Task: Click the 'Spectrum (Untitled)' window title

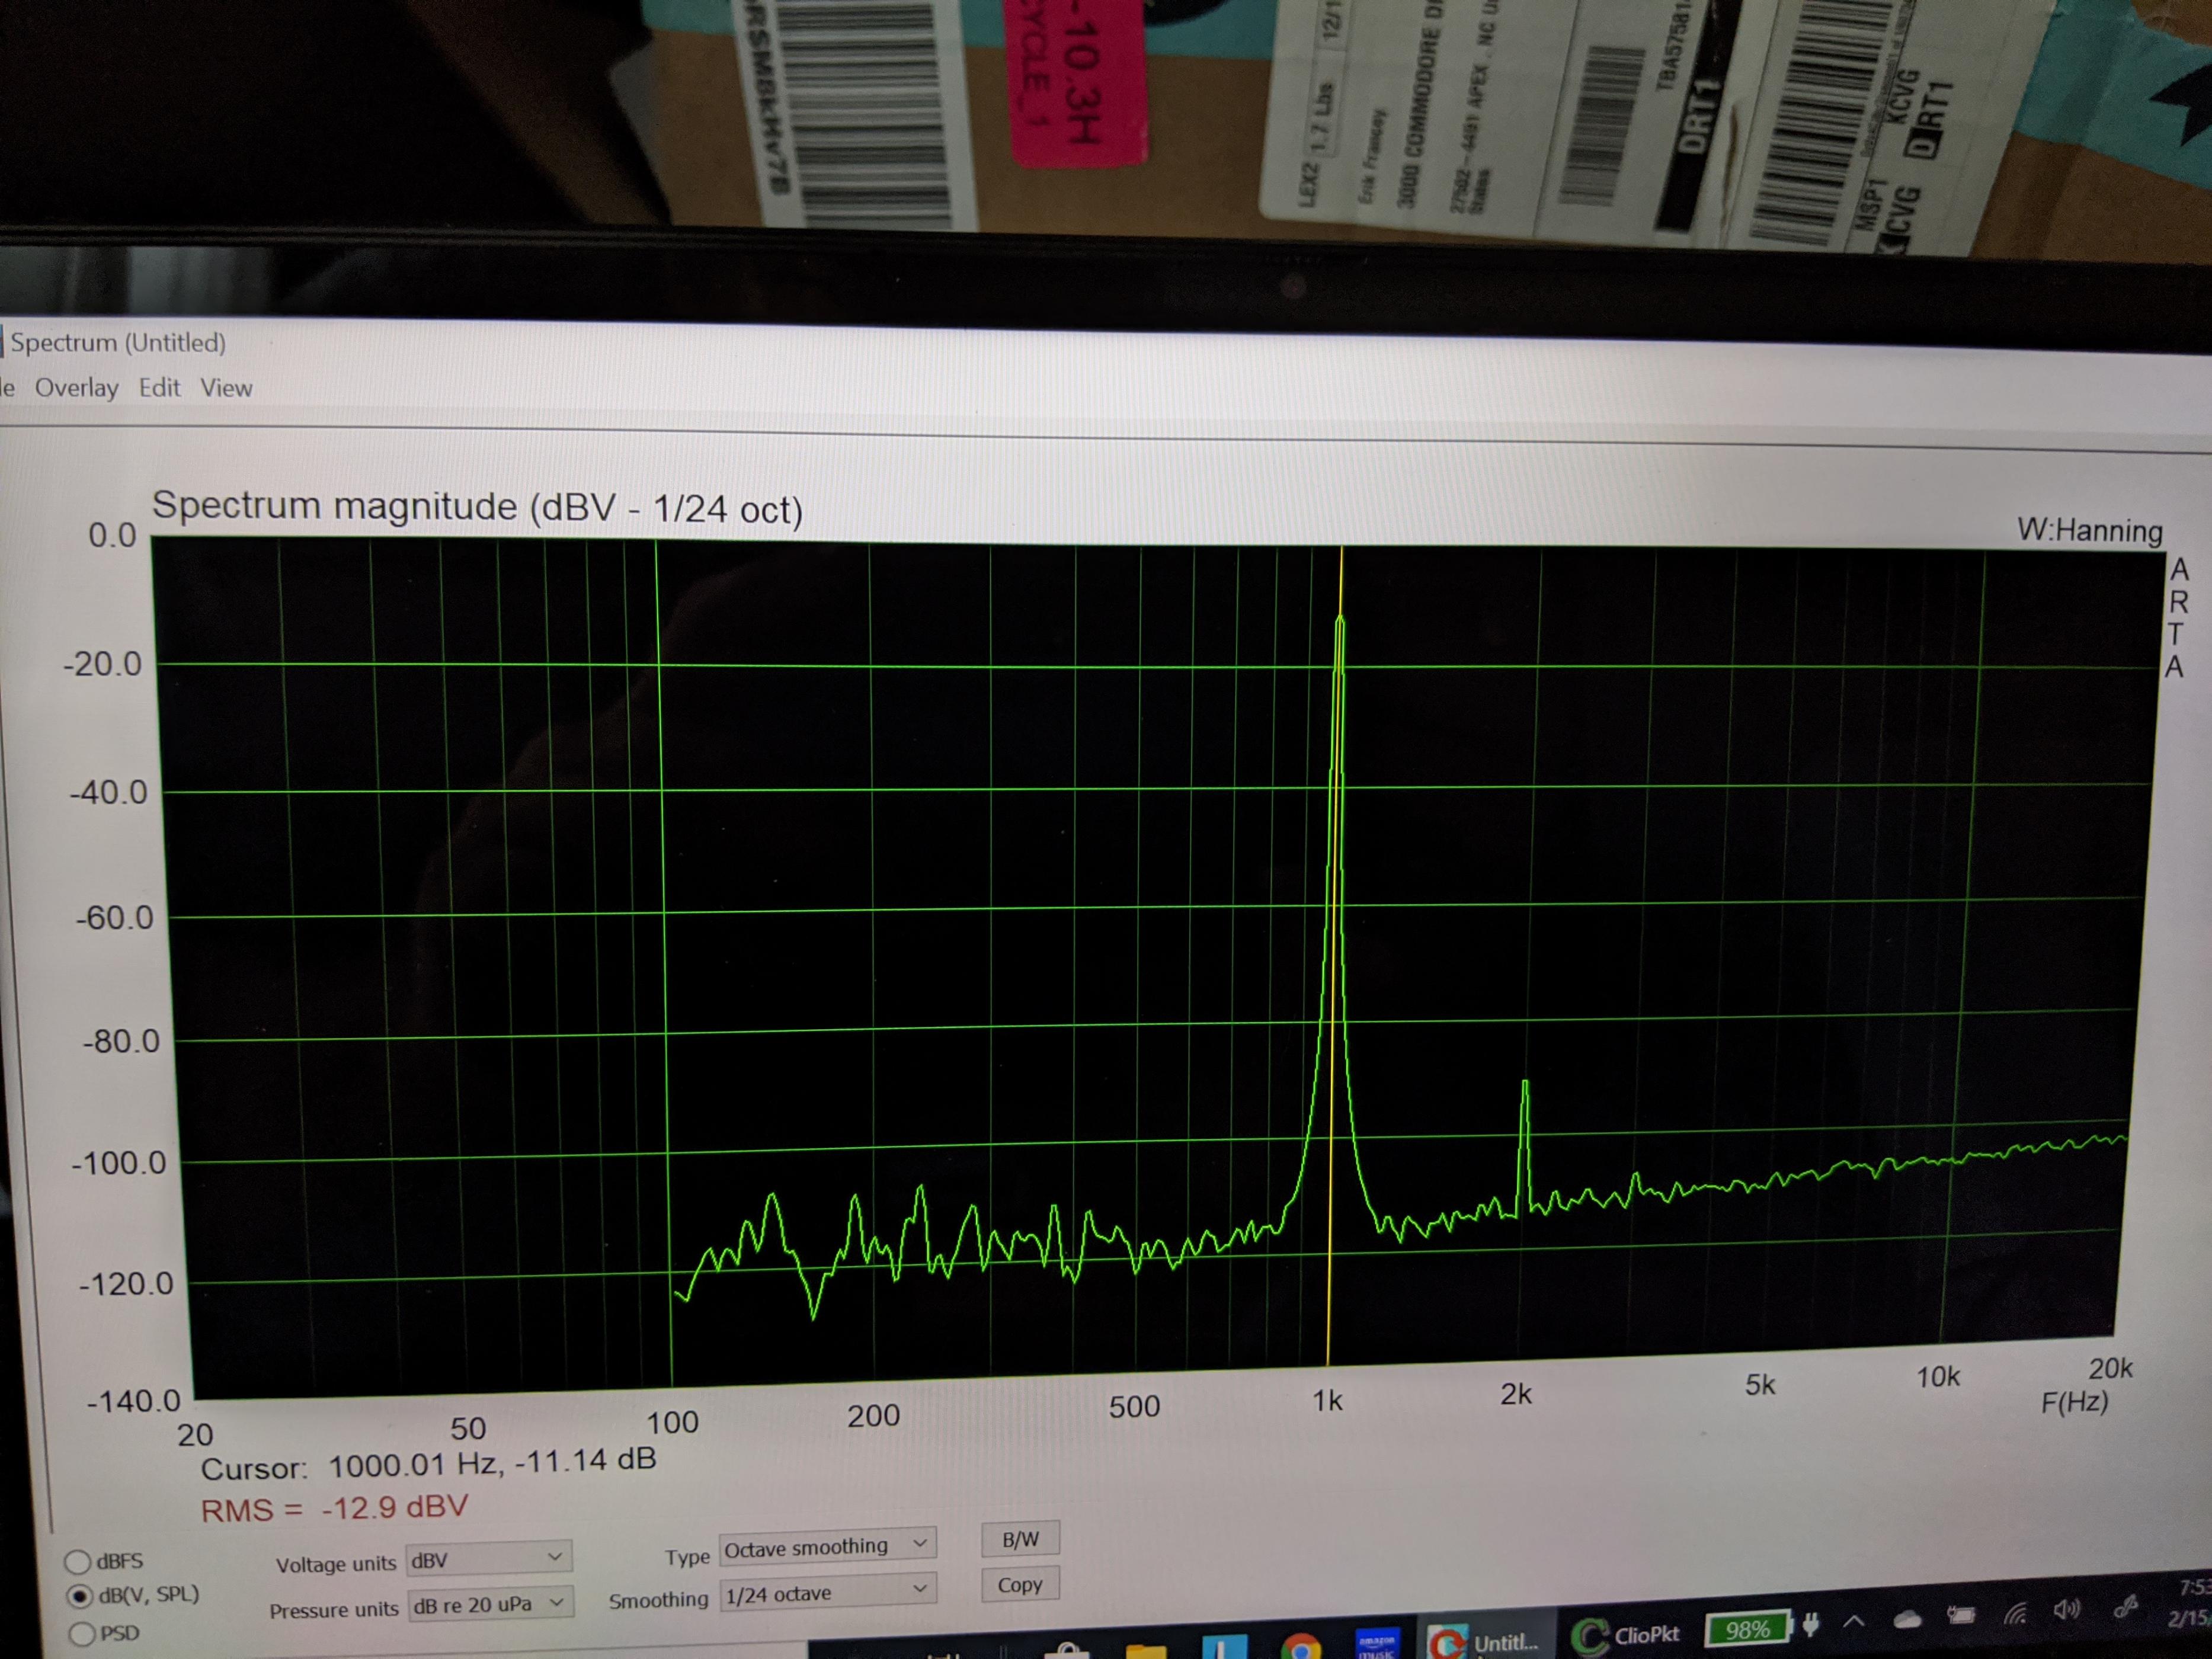Action: [x=118, y=343]
